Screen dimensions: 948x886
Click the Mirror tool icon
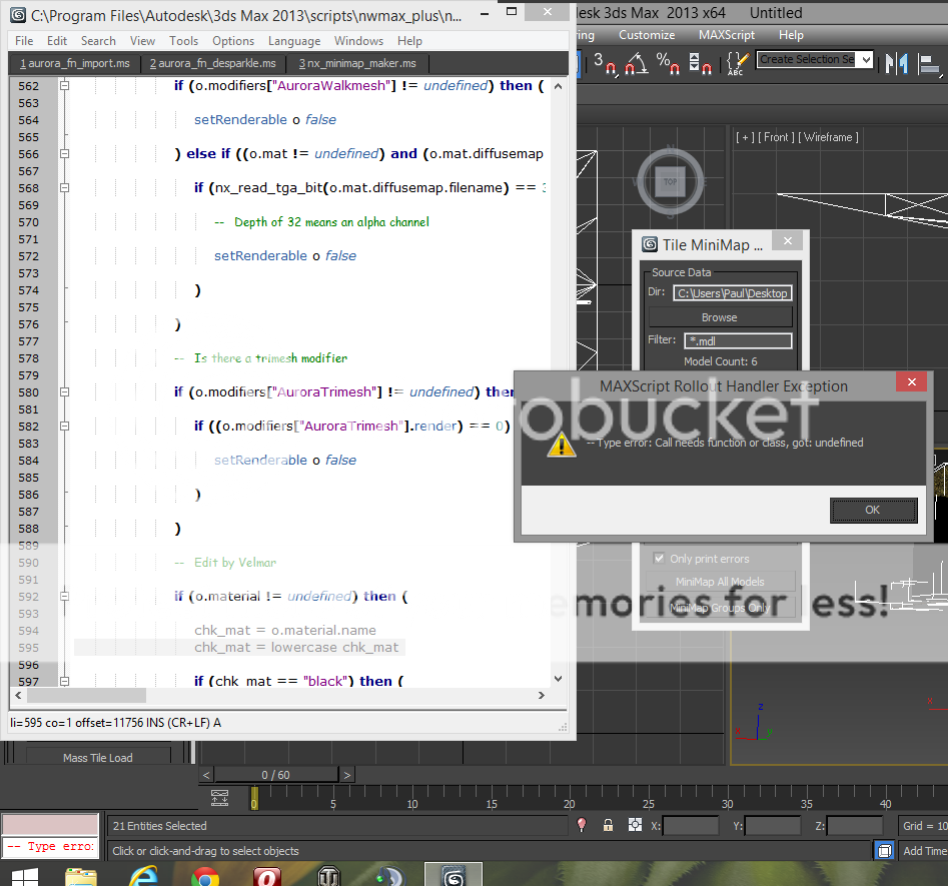point(897,63)
